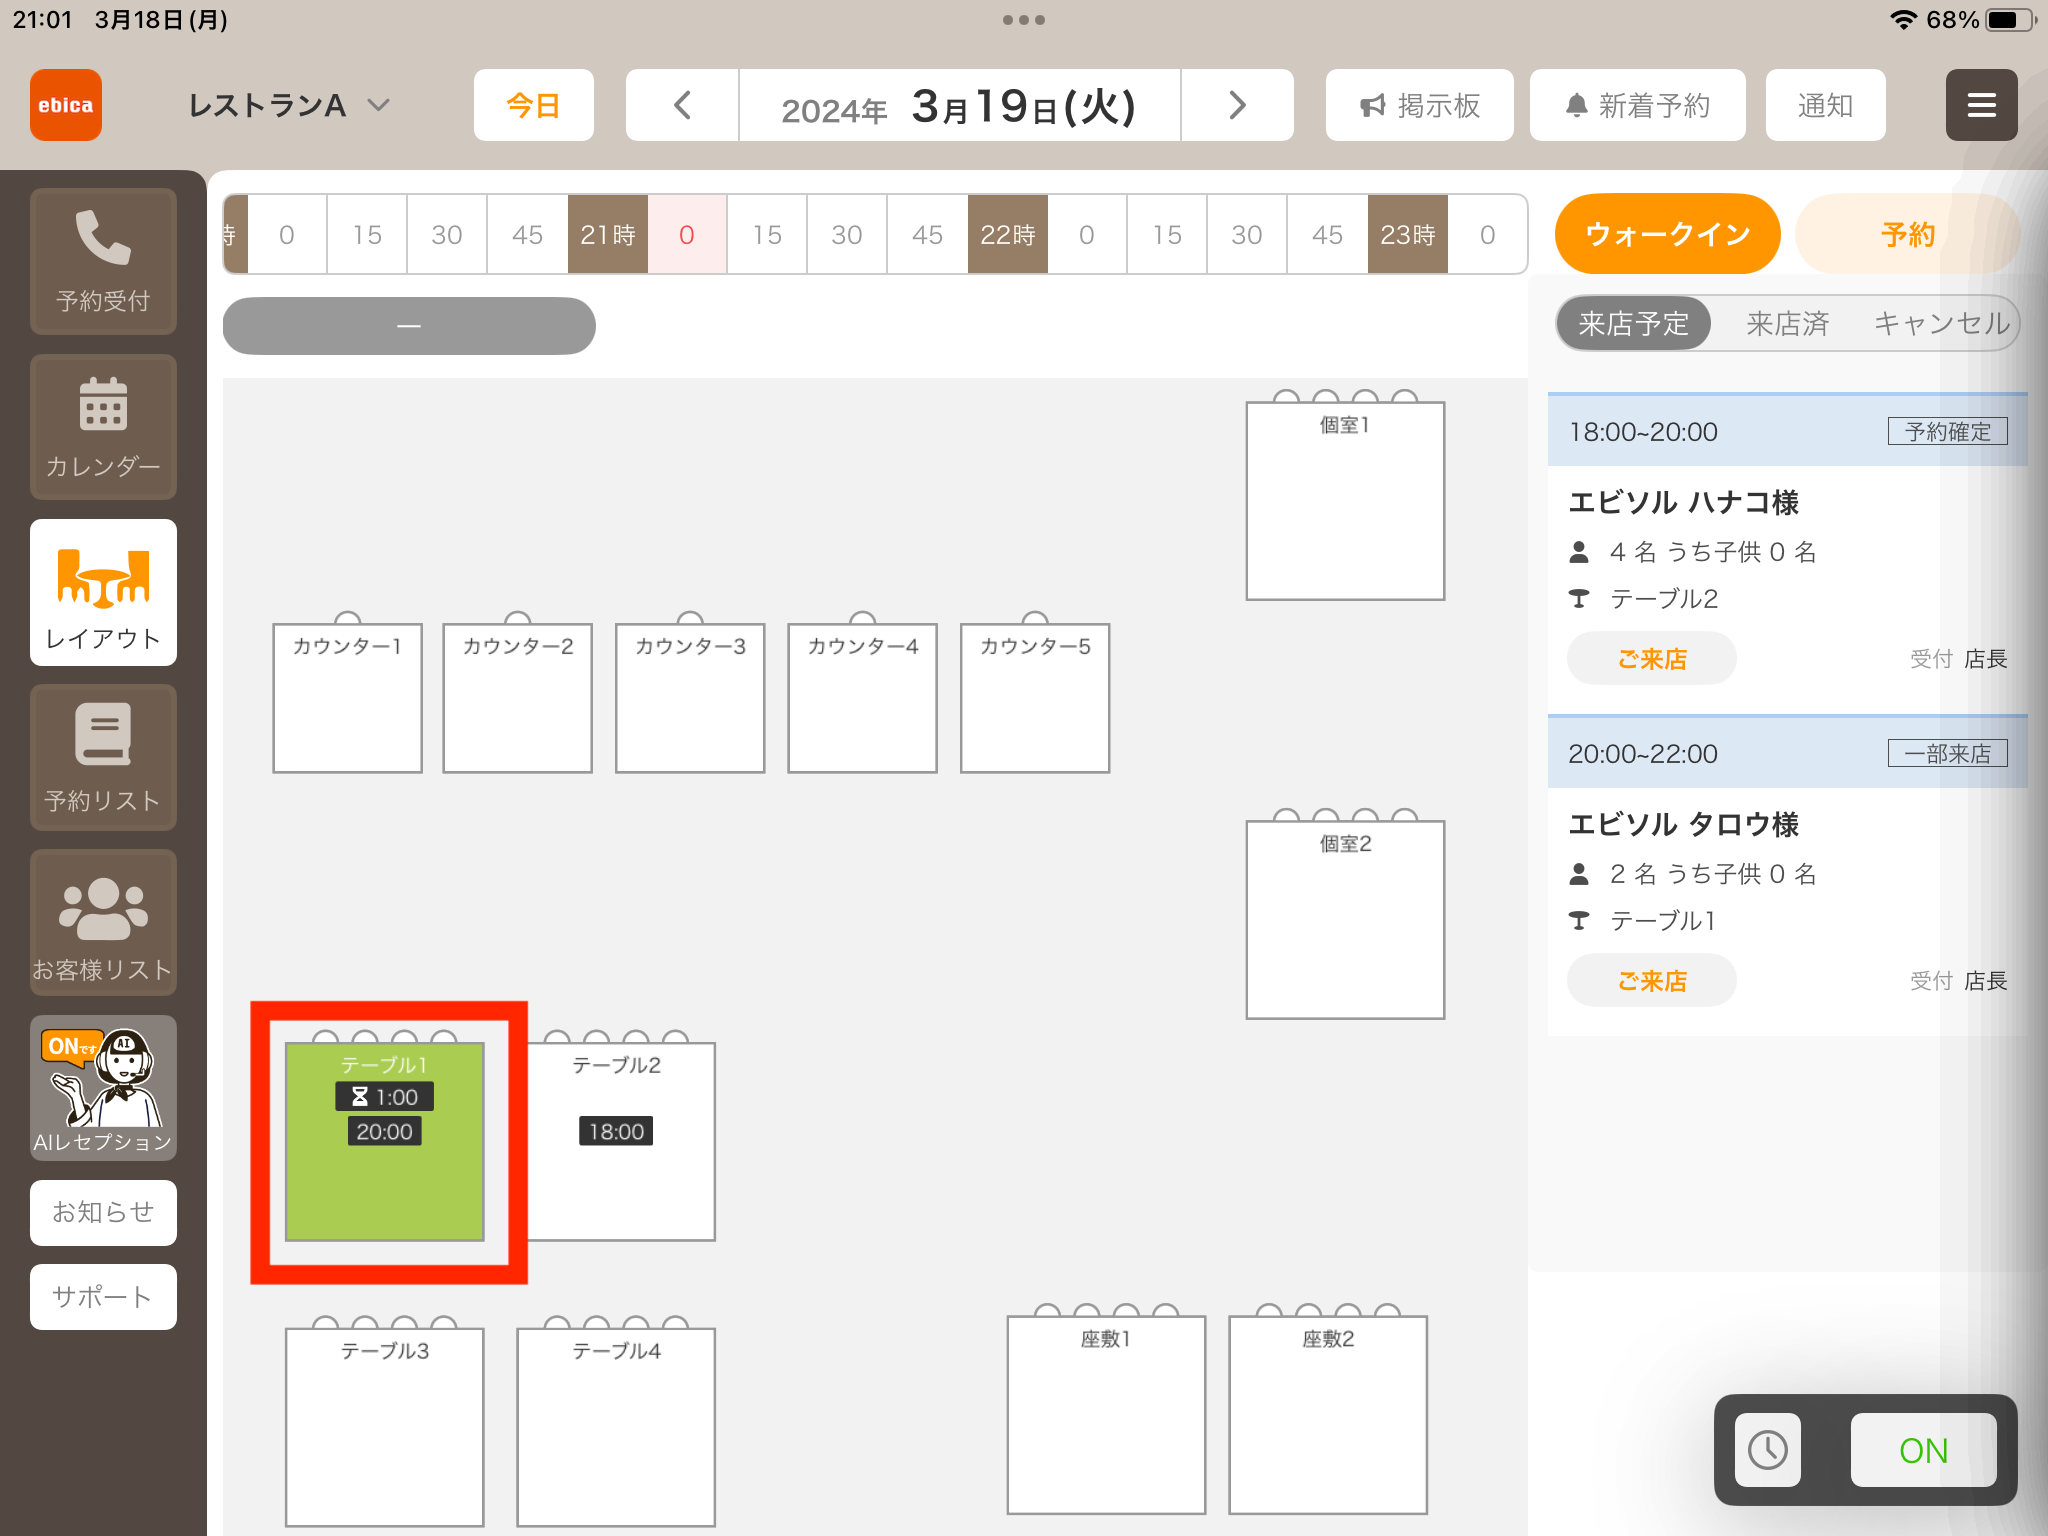Switch list filter to キャンセル
The image size is (2048, 1536).
[x=1941, y=323]
